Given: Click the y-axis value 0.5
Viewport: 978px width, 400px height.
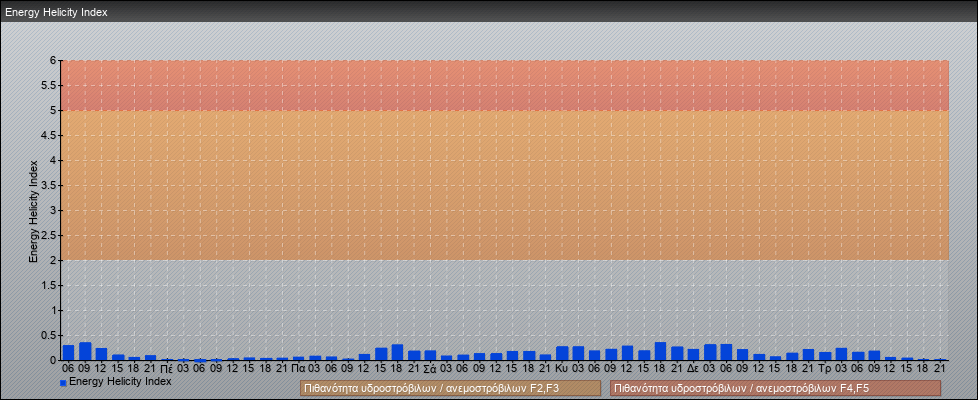Looking at the screenshot, I should point(49,335).
